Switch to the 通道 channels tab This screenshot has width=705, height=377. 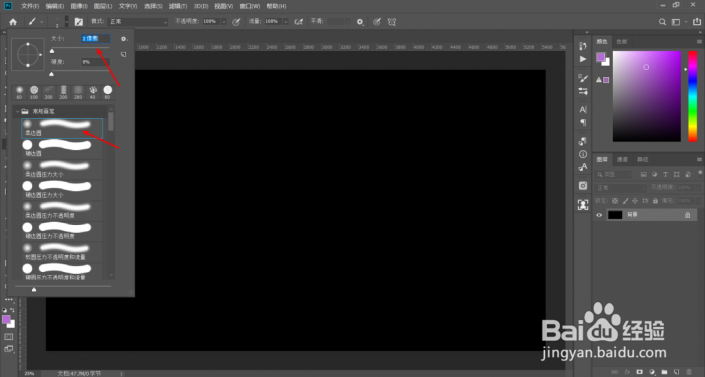pos(622,159)
